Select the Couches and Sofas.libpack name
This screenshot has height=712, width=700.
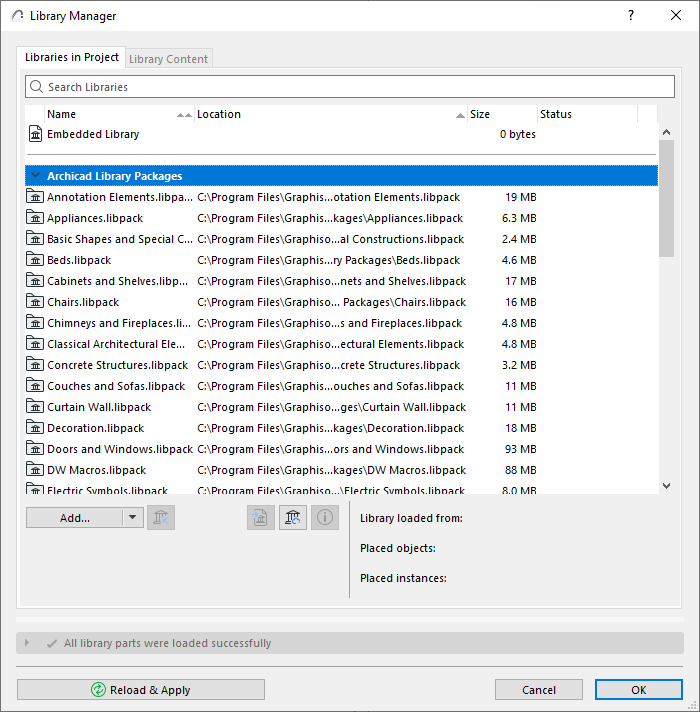116,386
